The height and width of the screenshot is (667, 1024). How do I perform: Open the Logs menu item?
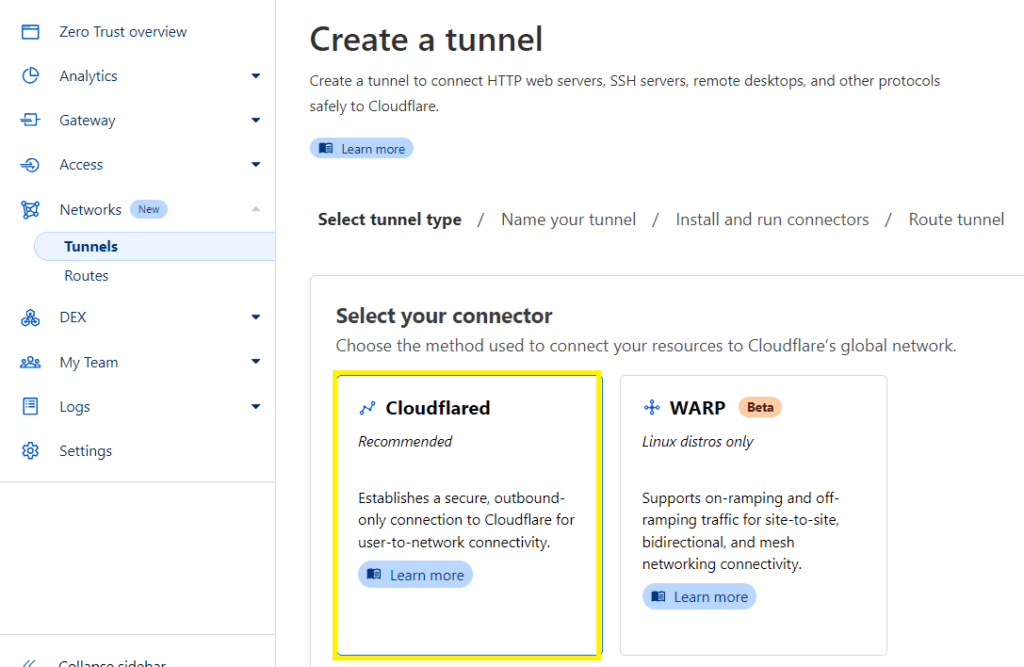[74, 406]
